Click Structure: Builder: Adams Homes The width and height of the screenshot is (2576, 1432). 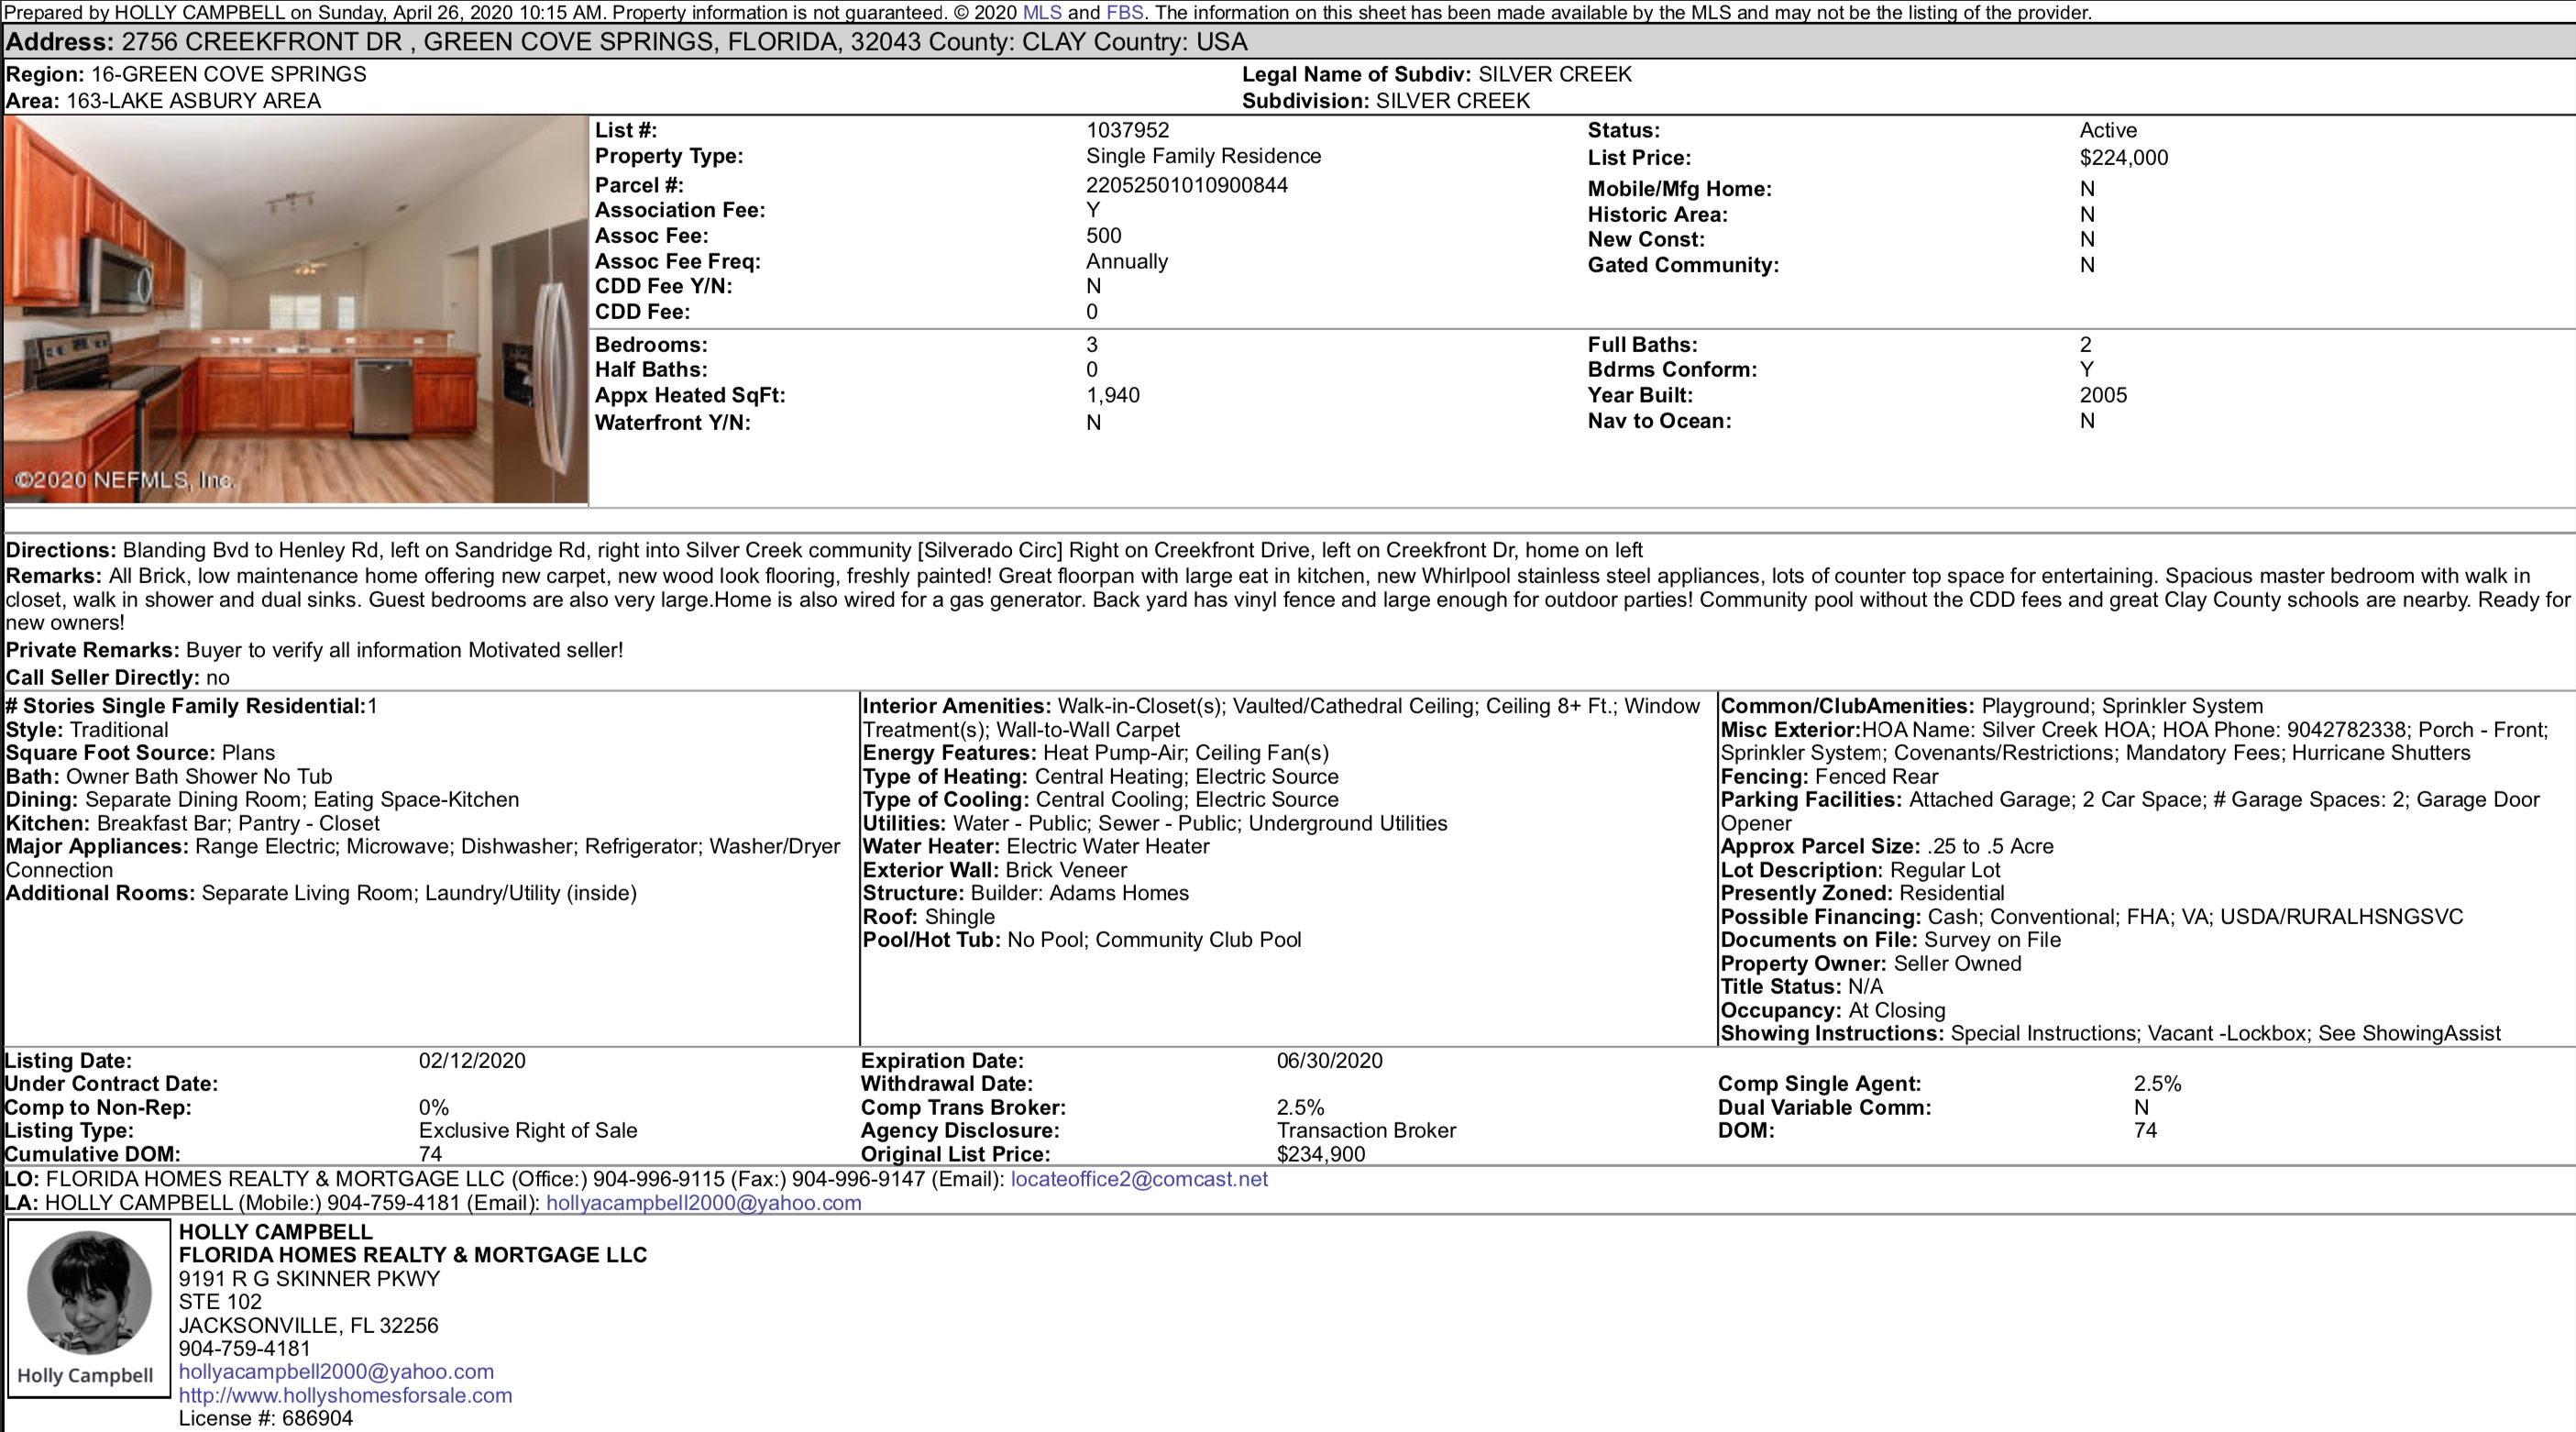click(1026, 894)
